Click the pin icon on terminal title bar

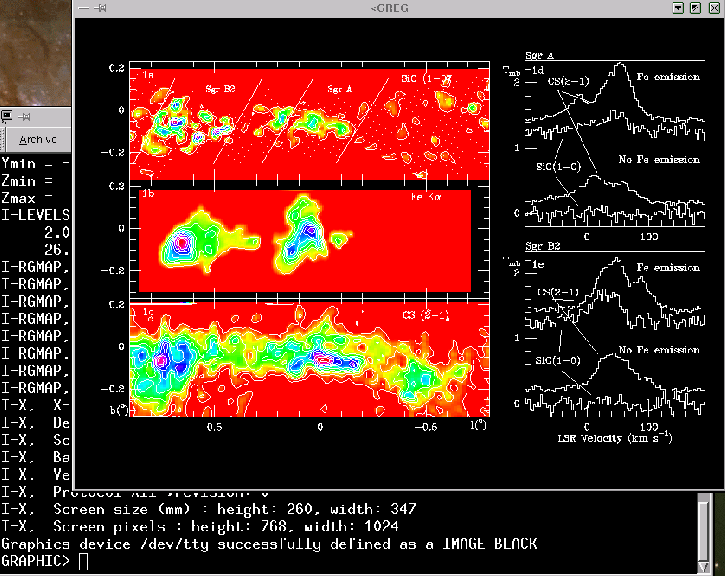point(23,115)
